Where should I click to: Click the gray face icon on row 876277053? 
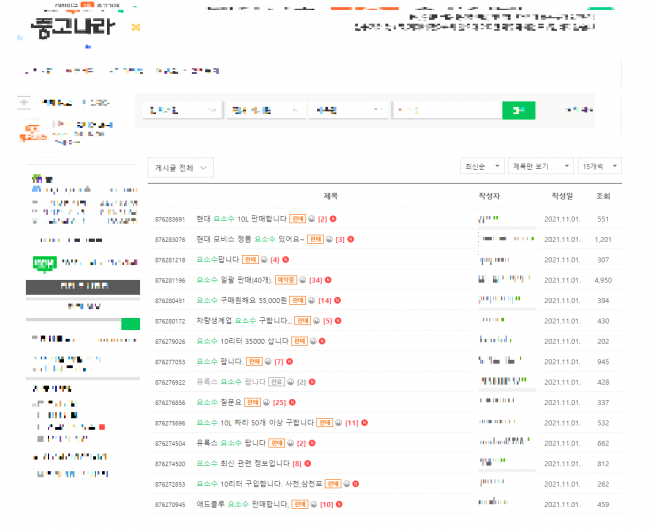[x=268, y=362]
